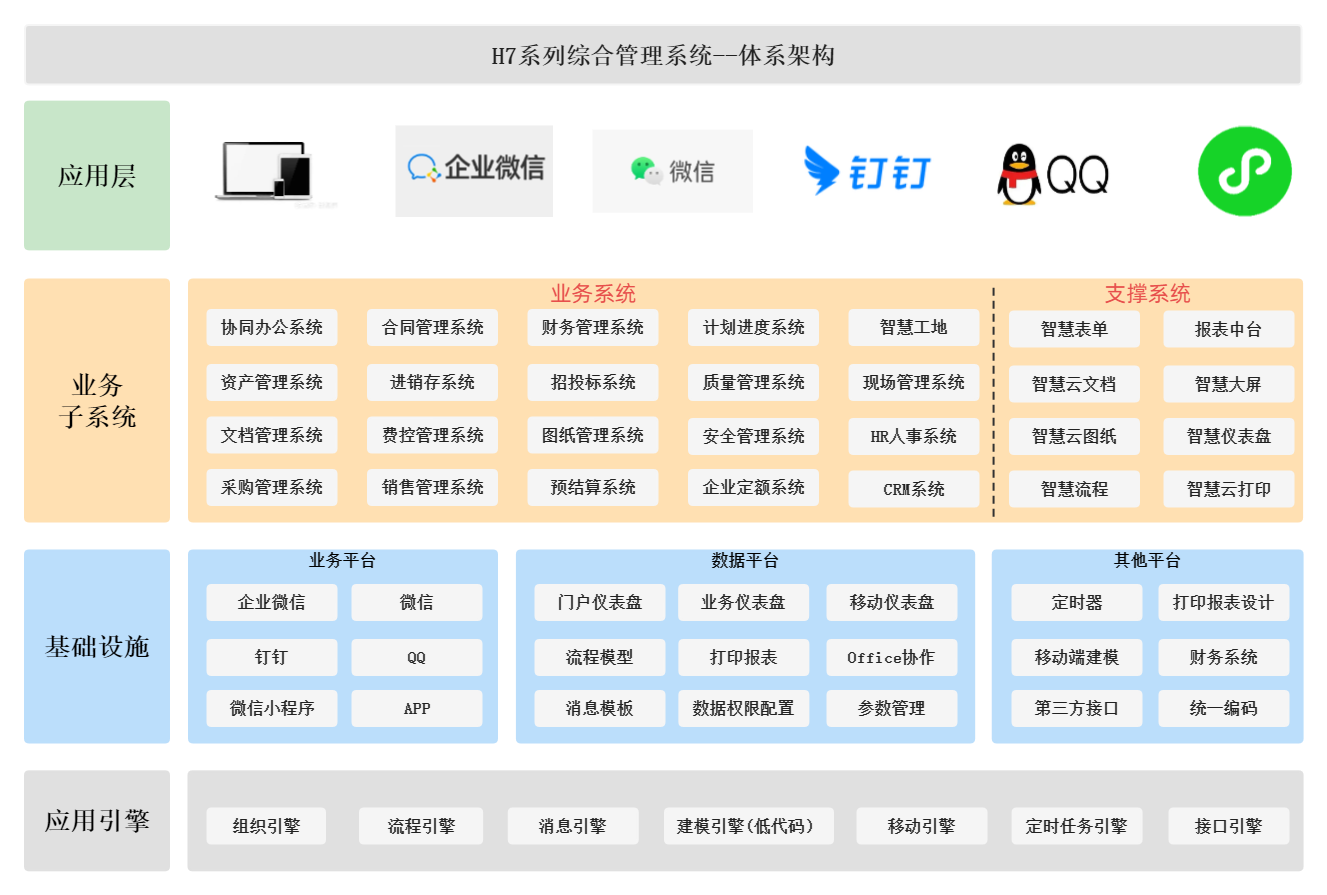Click 智慧云打印 box
The width and height of the screenshot is (1327, 895).
(x=1229, y=490)
